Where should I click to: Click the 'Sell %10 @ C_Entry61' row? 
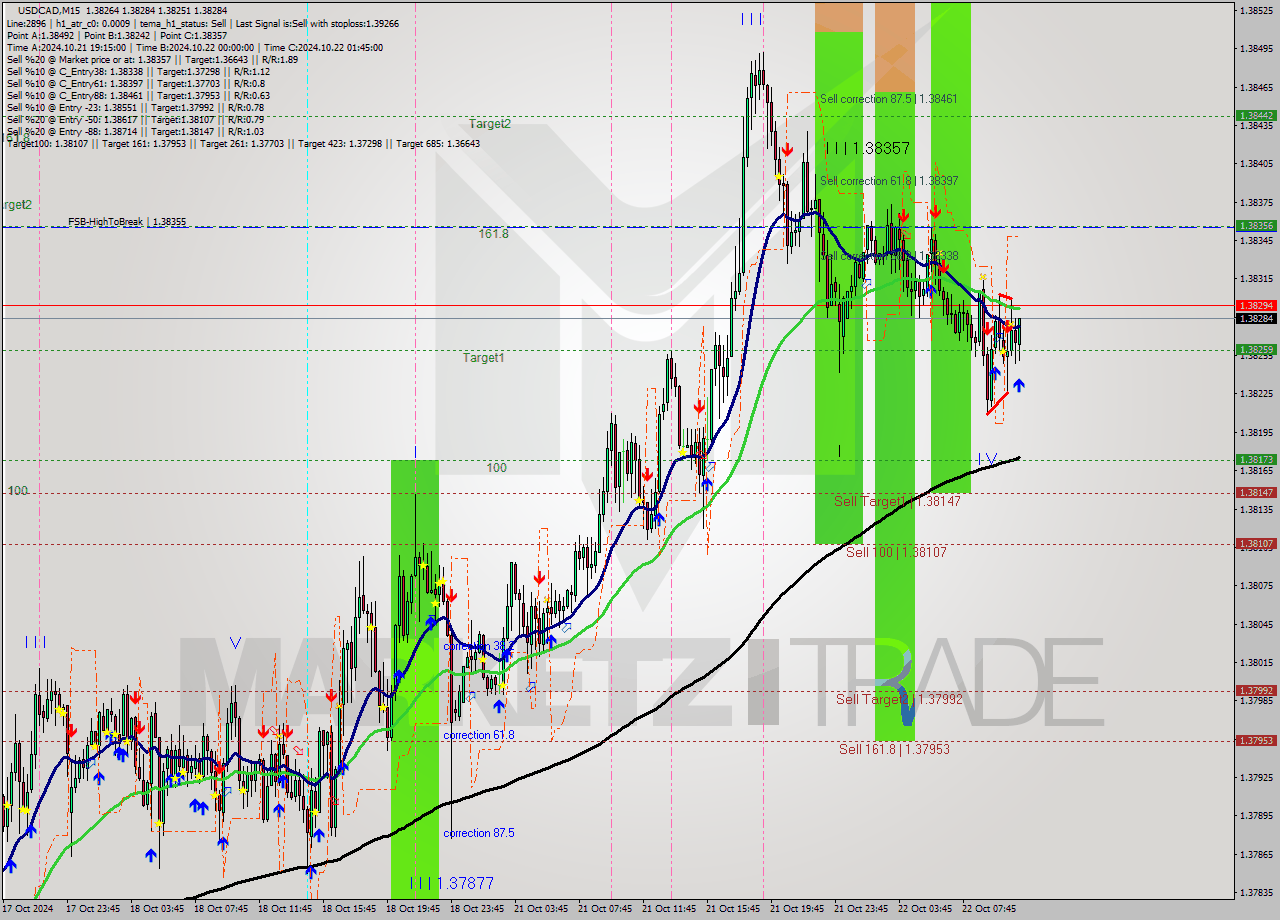[x=135, y=83]
